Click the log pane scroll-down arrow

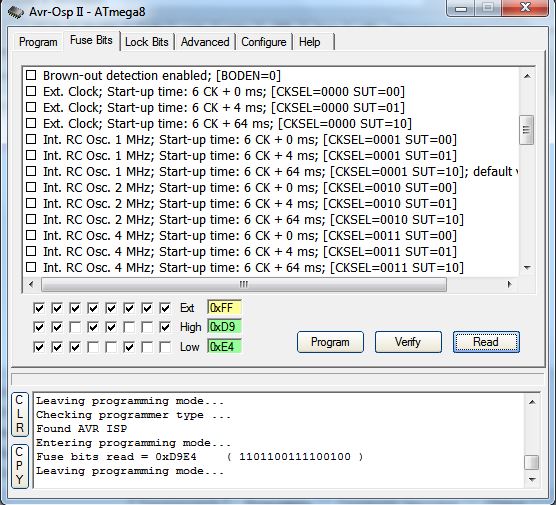coord(532,479)
